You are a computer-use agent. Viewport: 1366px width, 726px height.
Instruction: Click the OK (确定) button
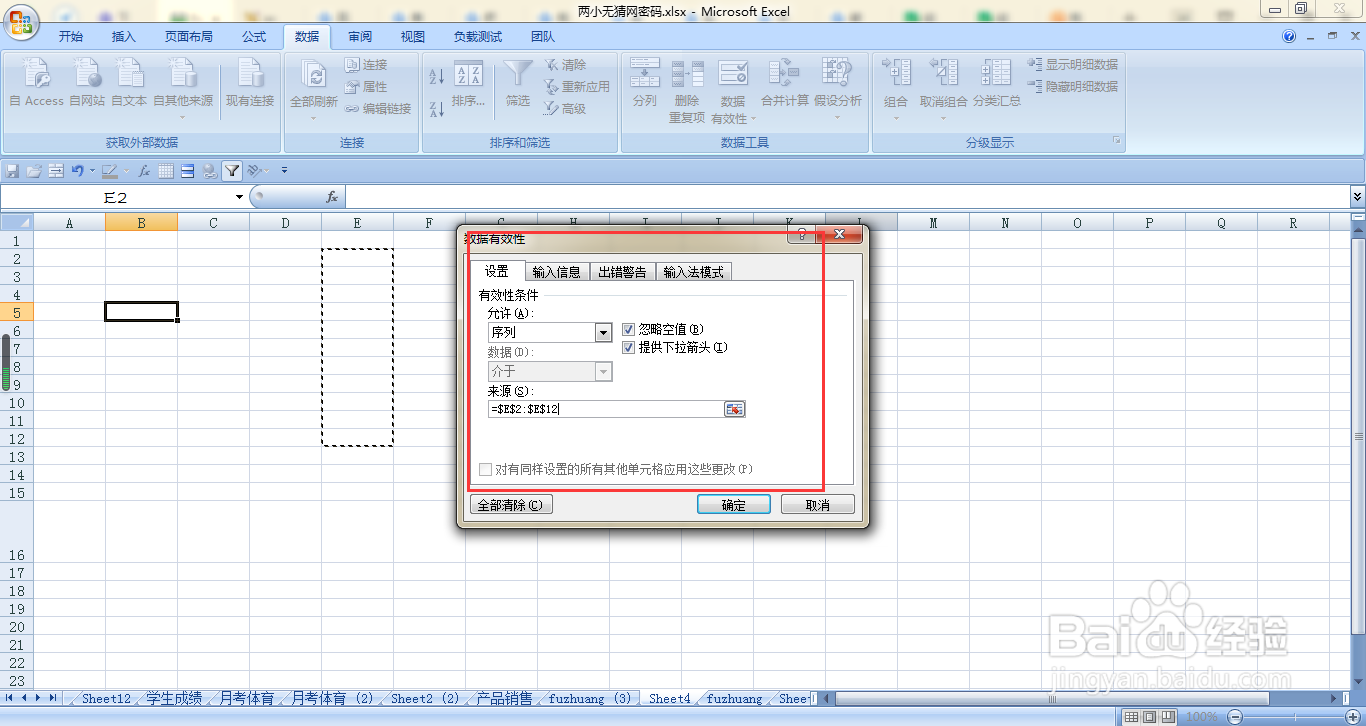(734, 505)
